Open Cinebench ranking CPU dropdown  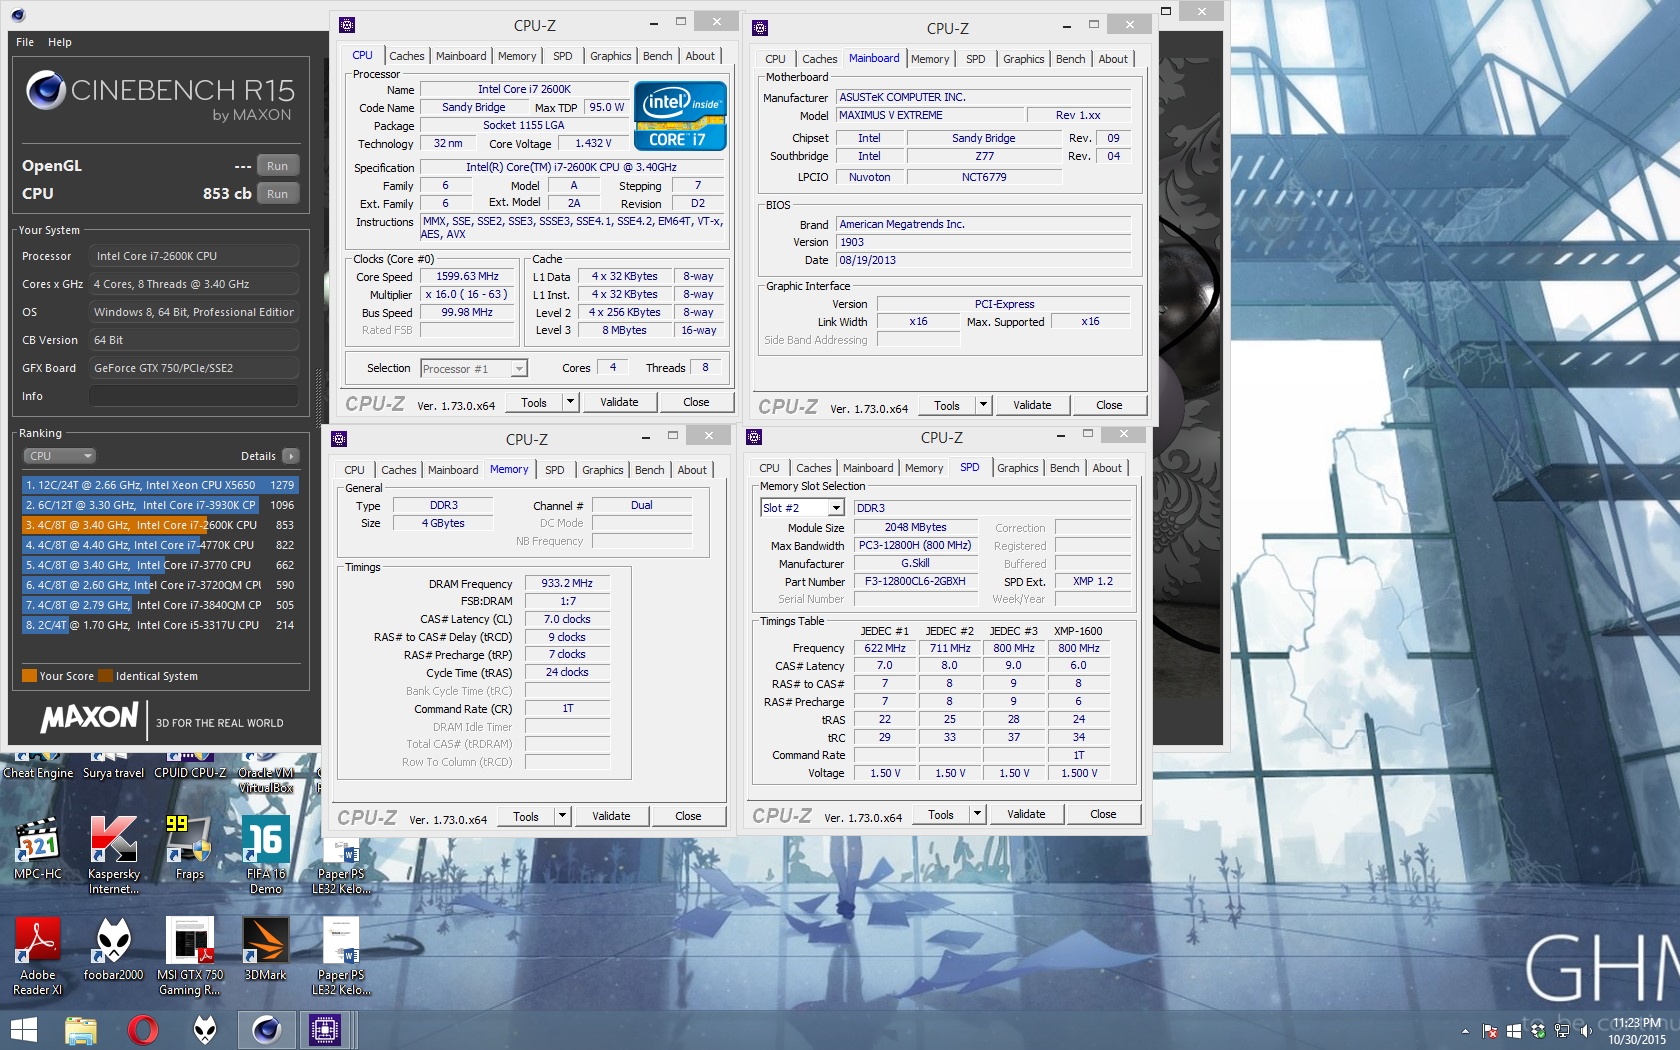pyautogui.click(x=59, y=456)
